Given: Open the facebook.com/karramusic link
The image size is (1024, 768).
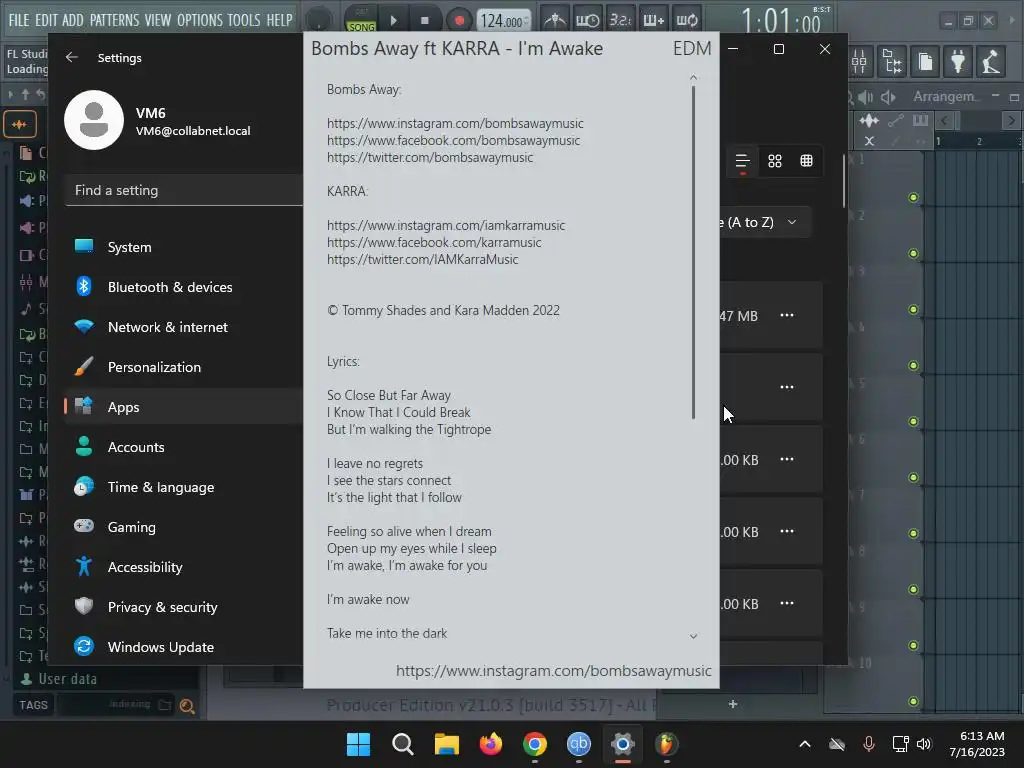Looking at the screenshot, I should [x=434, y=242].
